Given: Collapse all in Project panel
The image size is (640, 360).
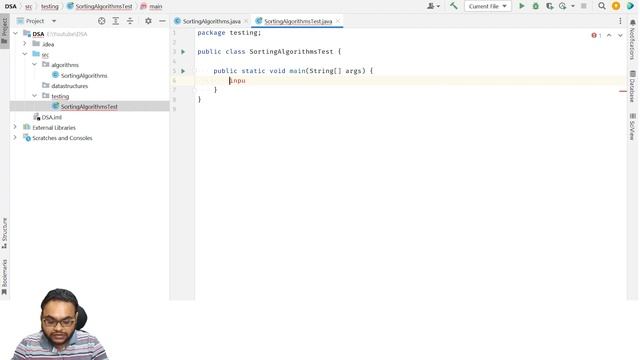Looking at the screenshot, I should pos(130,21).
